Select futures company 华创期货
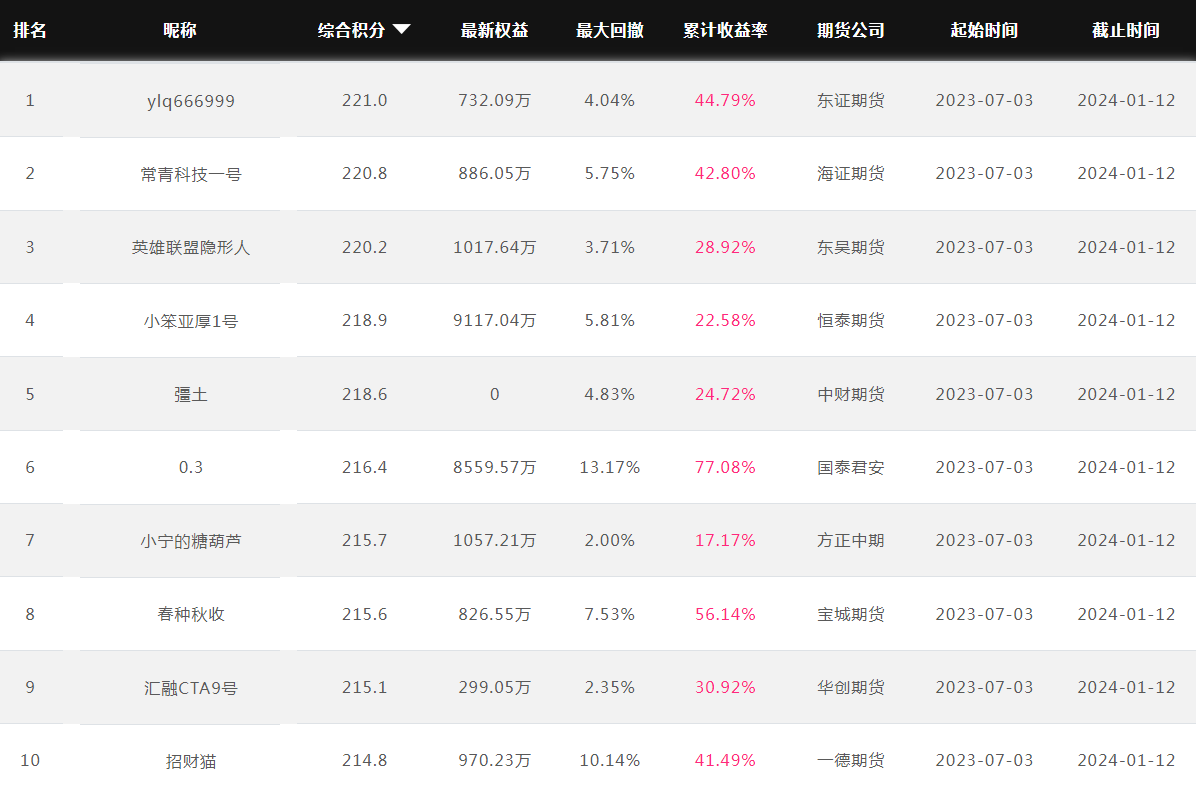Viewport: 1196px width, 794px height. pos(850,687)
